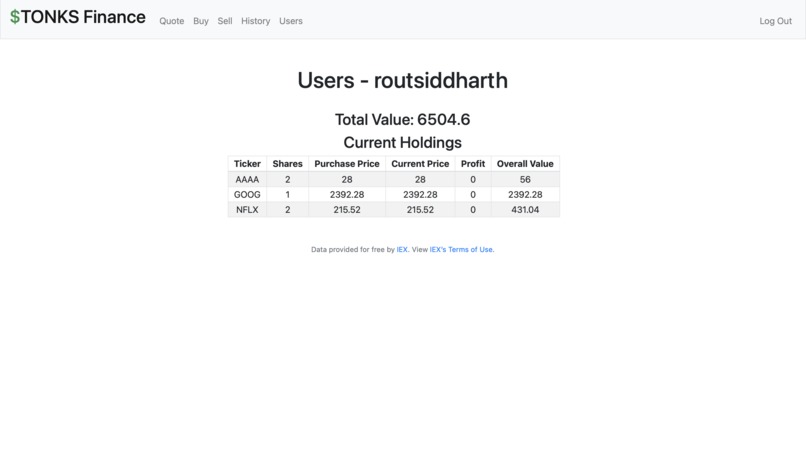This screenshot has width=806, height=457.
Task: Click the Current Price column header
Action: point(420,164)
